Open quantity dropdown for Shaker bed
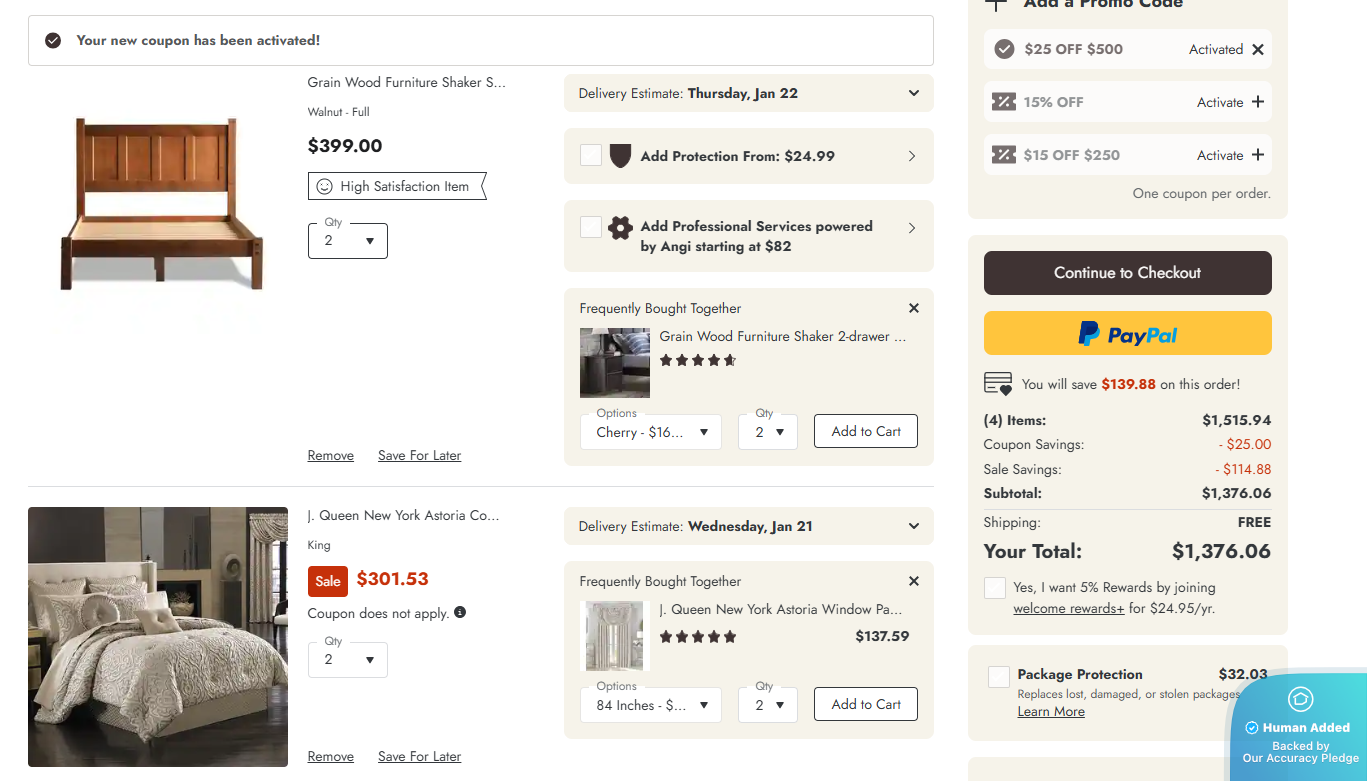The height and width of the screenshot is (781, 1367). 347,241
